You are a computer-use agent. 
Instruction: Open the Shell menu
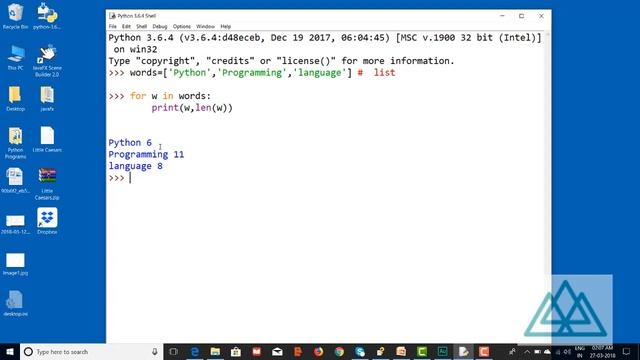141,27
